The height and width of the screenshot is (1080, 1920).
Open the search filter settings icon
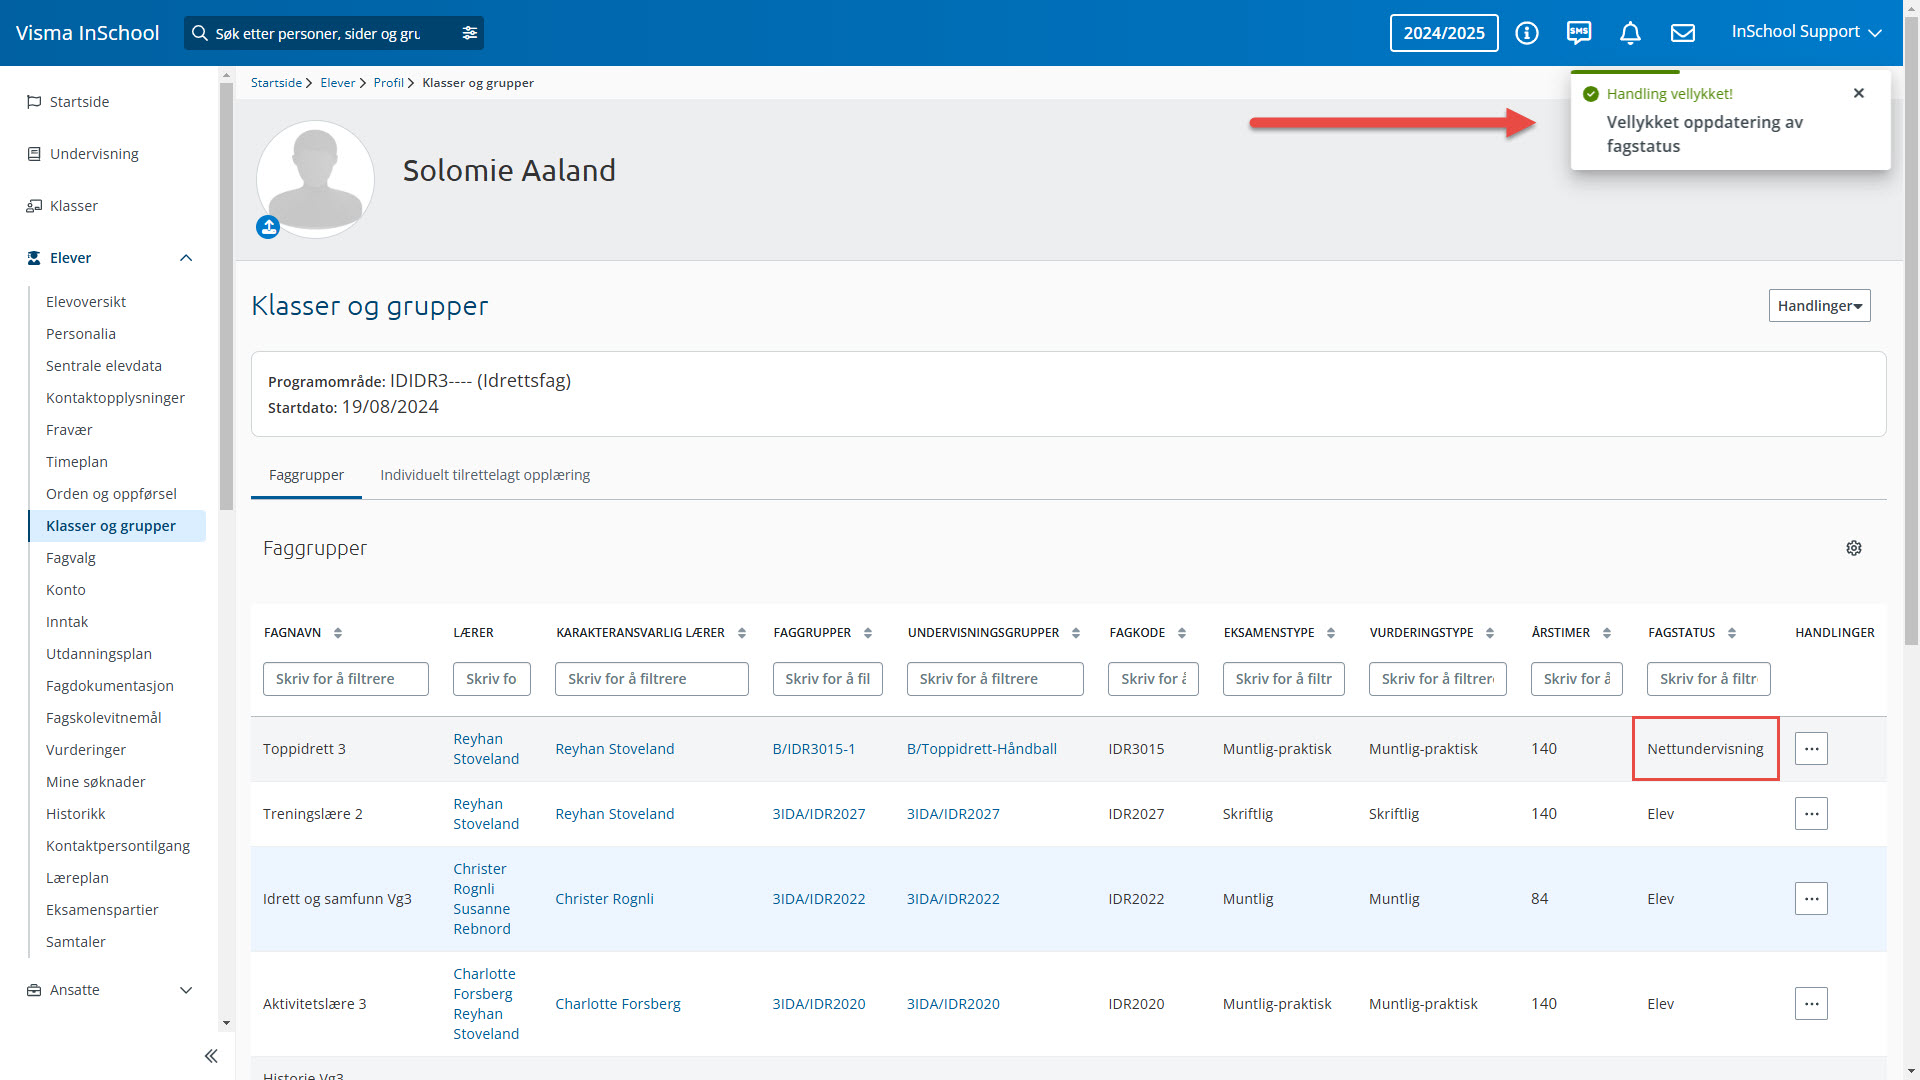(469, 33)
